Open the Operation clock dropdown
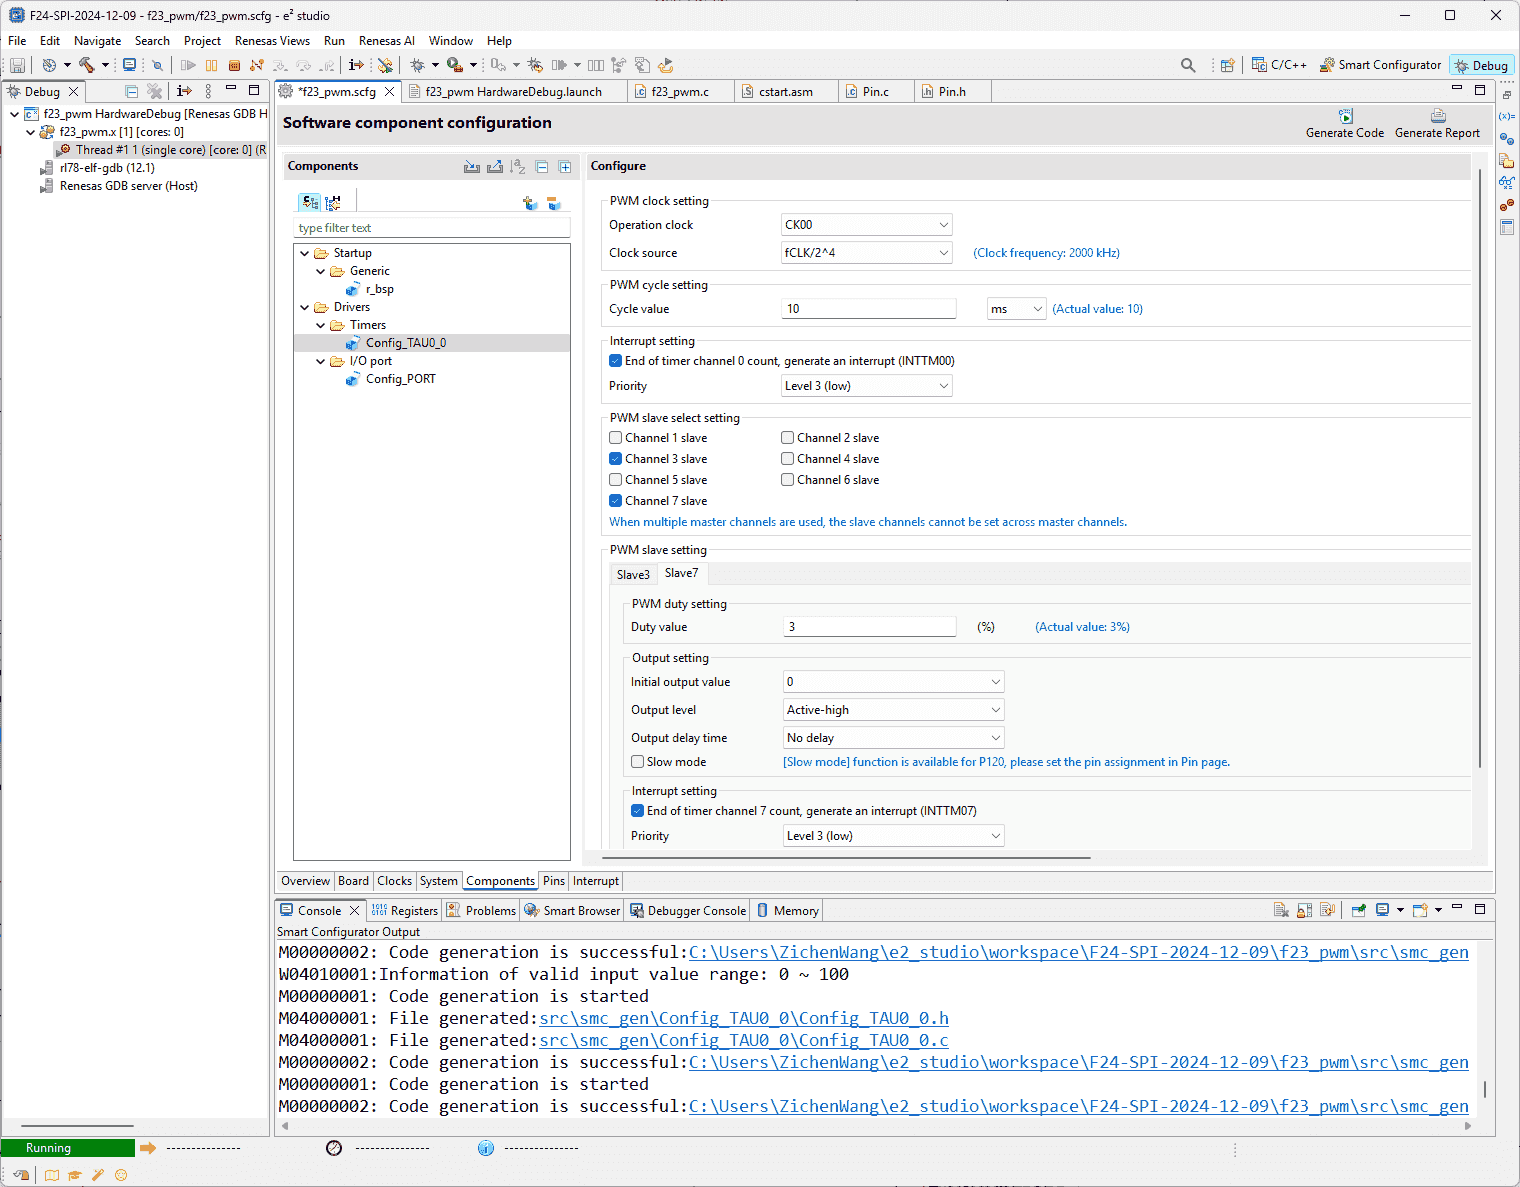1520x1187 pixels. [x=866, y=225]
